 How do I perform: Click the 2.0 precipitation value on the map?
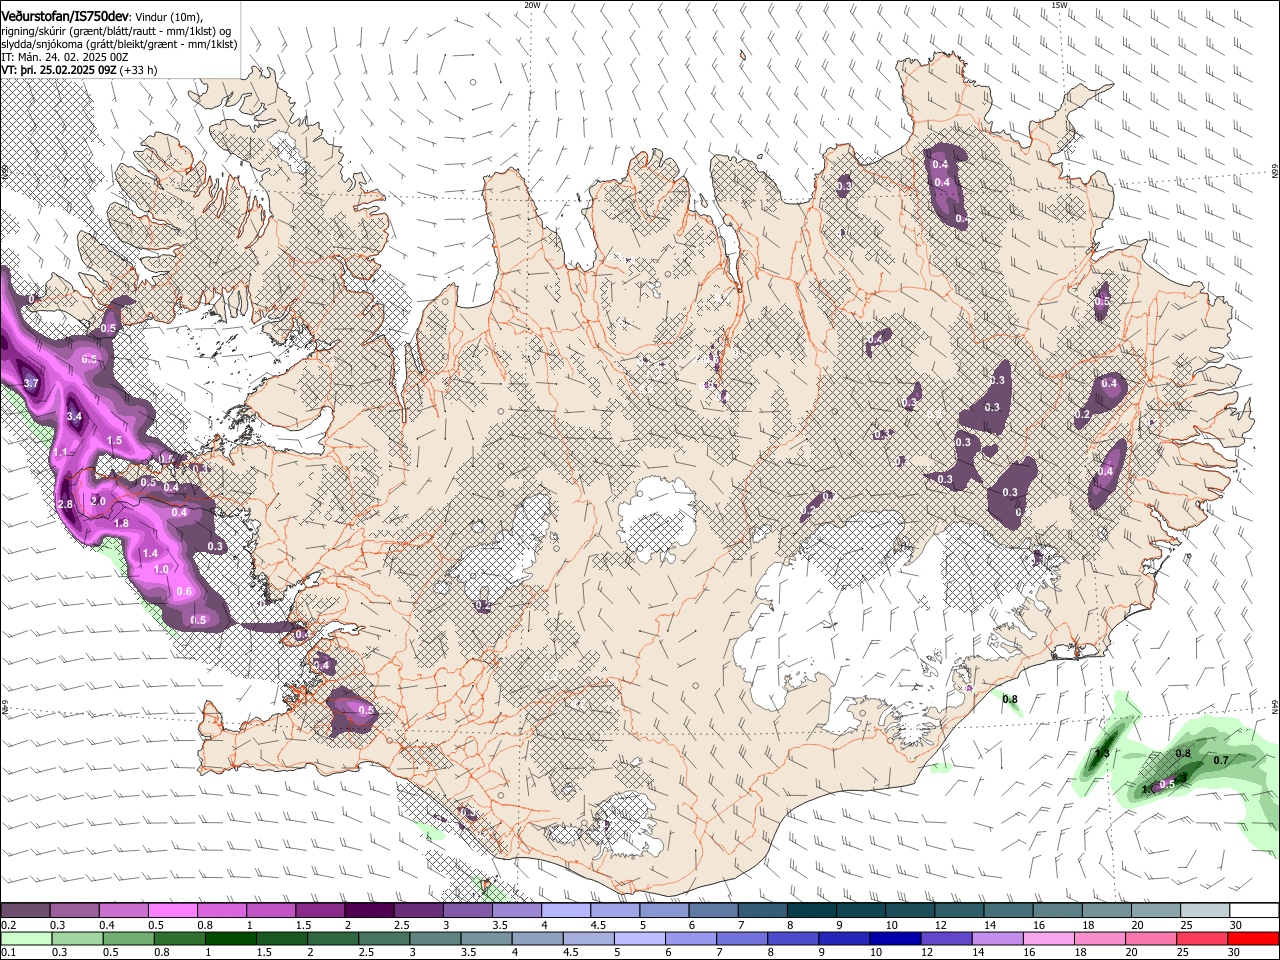click(98, 501)
